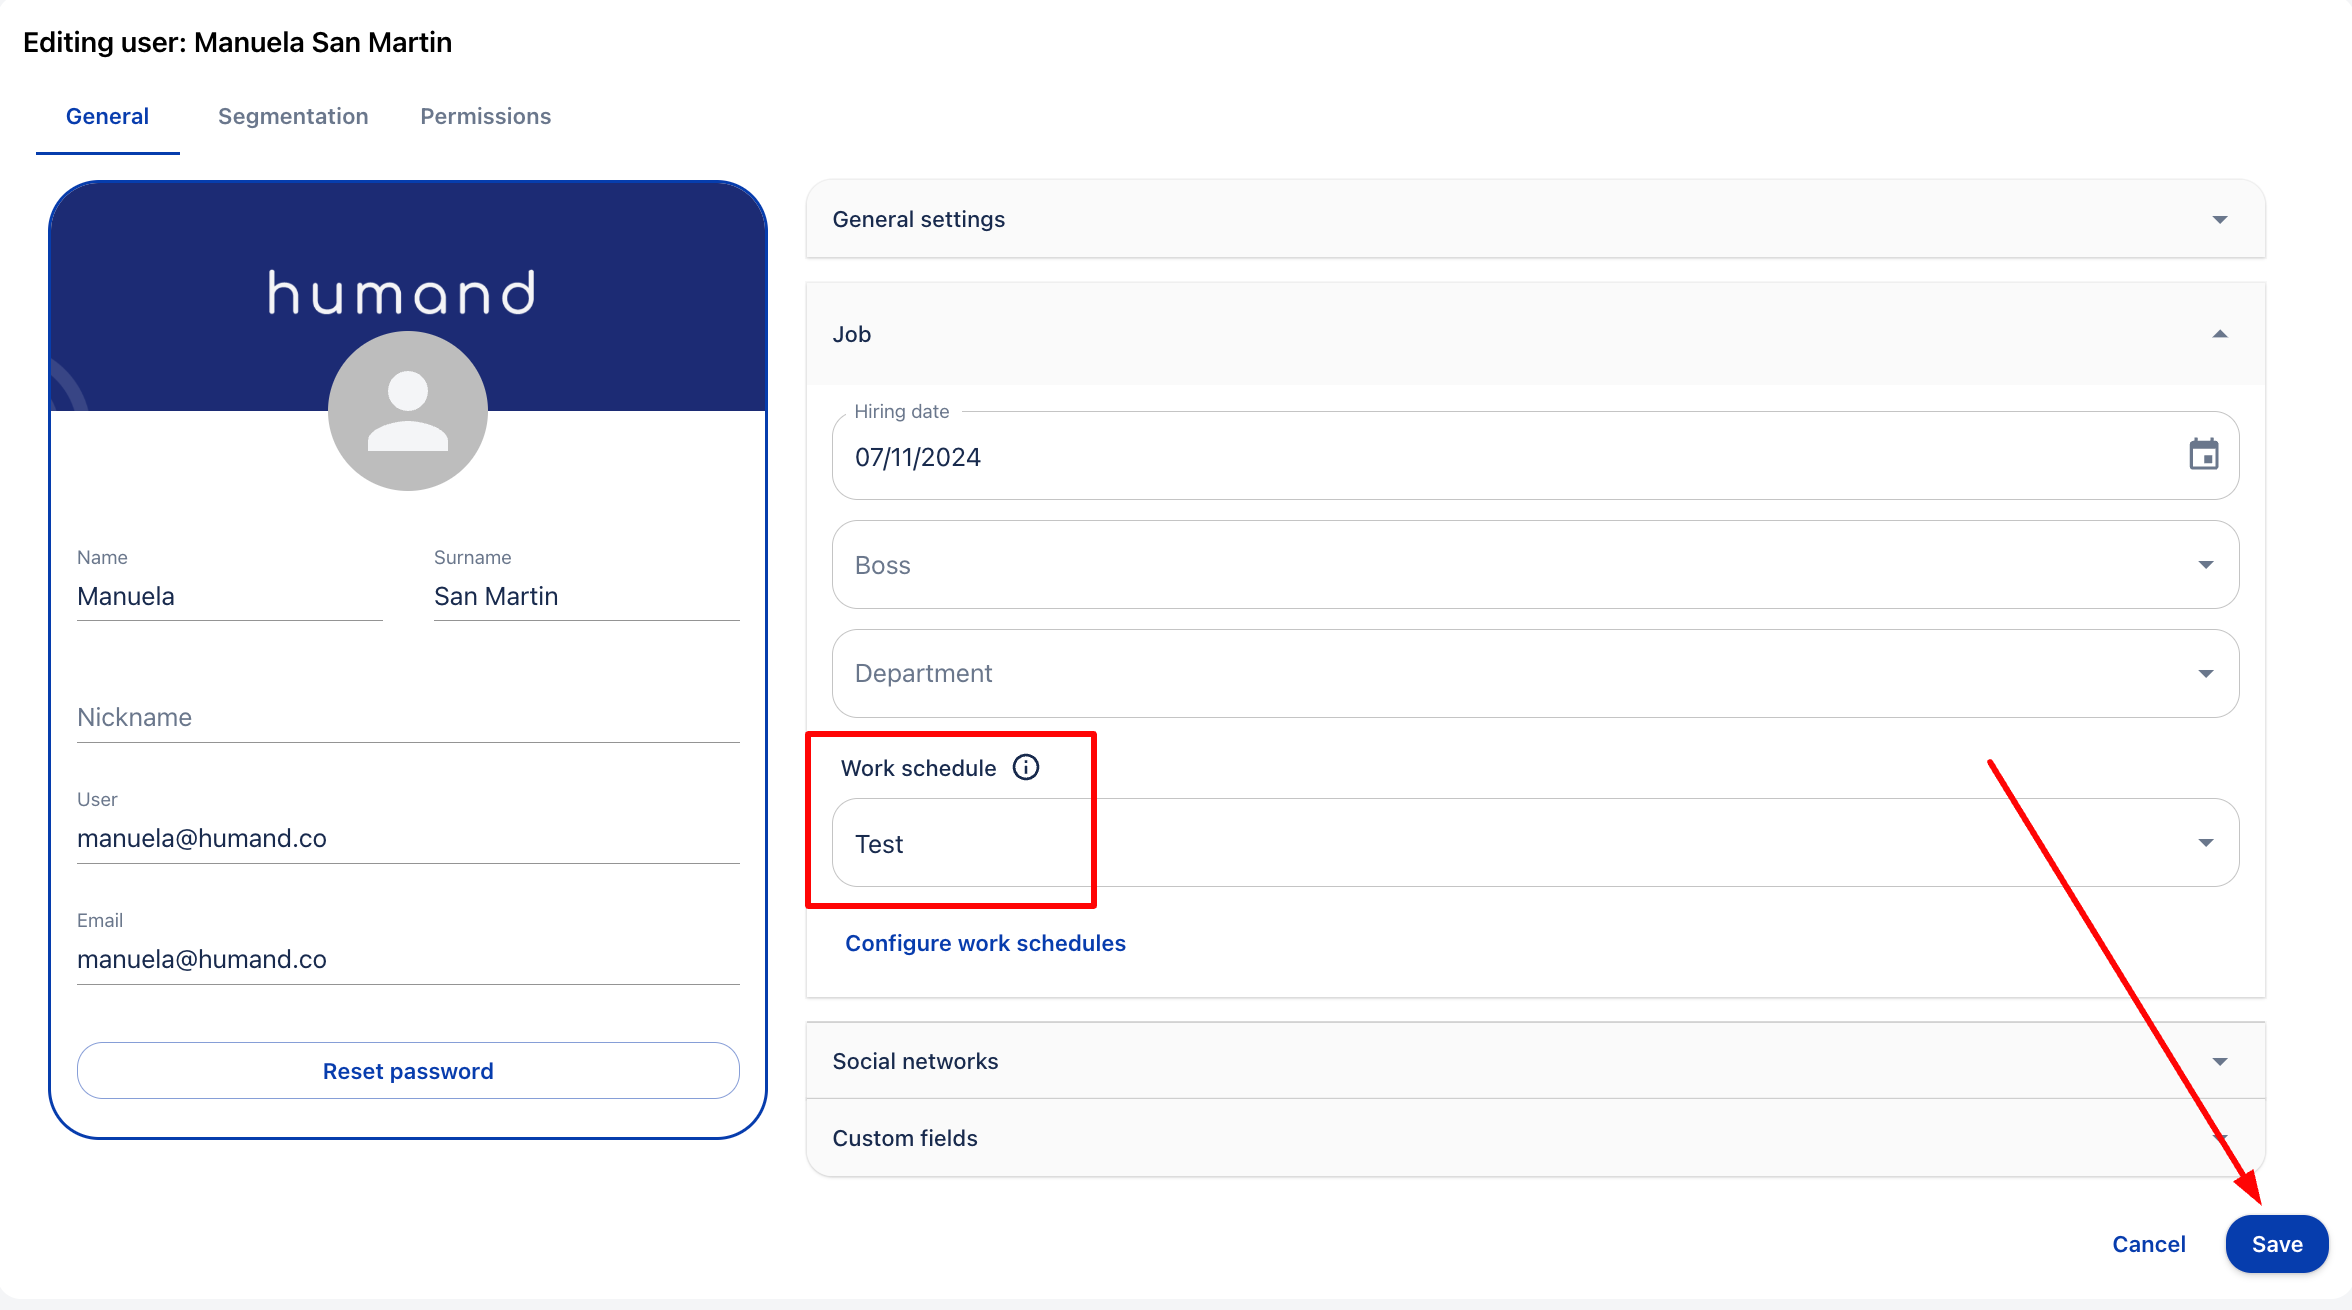Viewport: 2352px width, 1310px height.
Task: Click the Save button
Action: (2276, 1244)
